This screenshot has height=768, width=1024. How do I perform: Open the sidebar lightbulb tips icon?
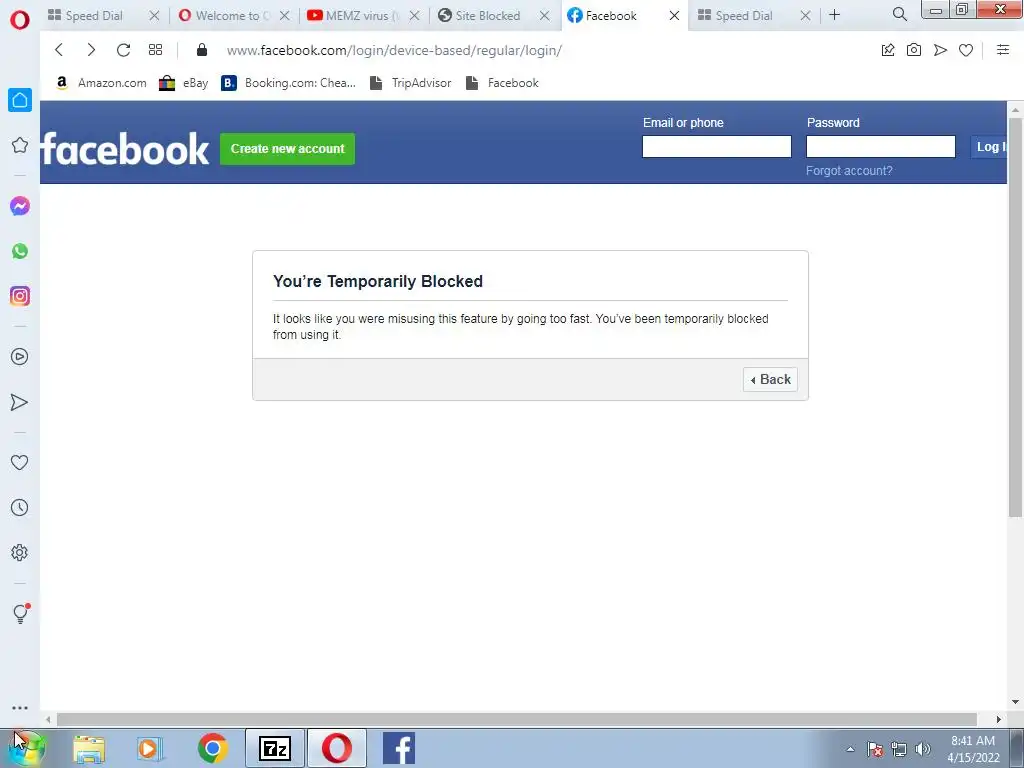(20, 613)
